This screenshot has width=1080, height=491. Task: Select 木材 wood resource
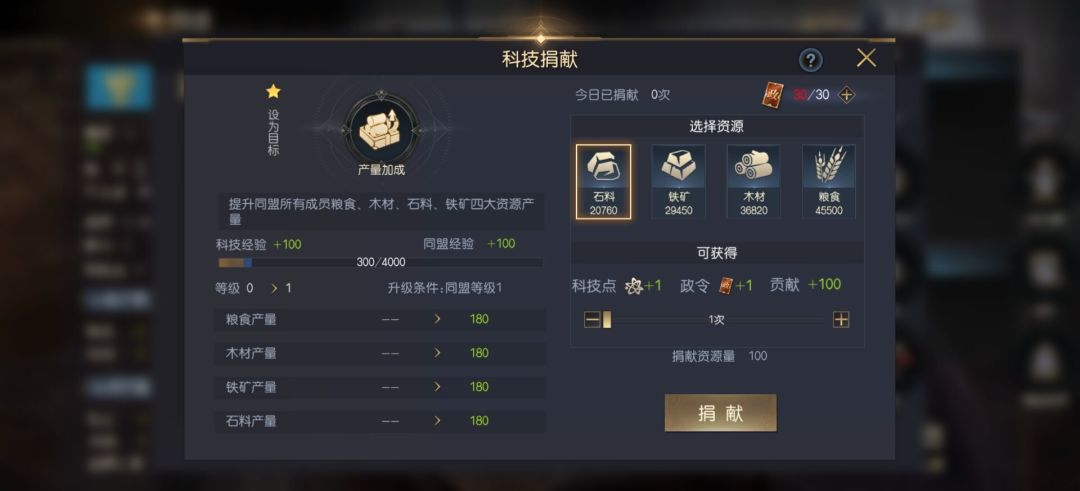[754, 182]
